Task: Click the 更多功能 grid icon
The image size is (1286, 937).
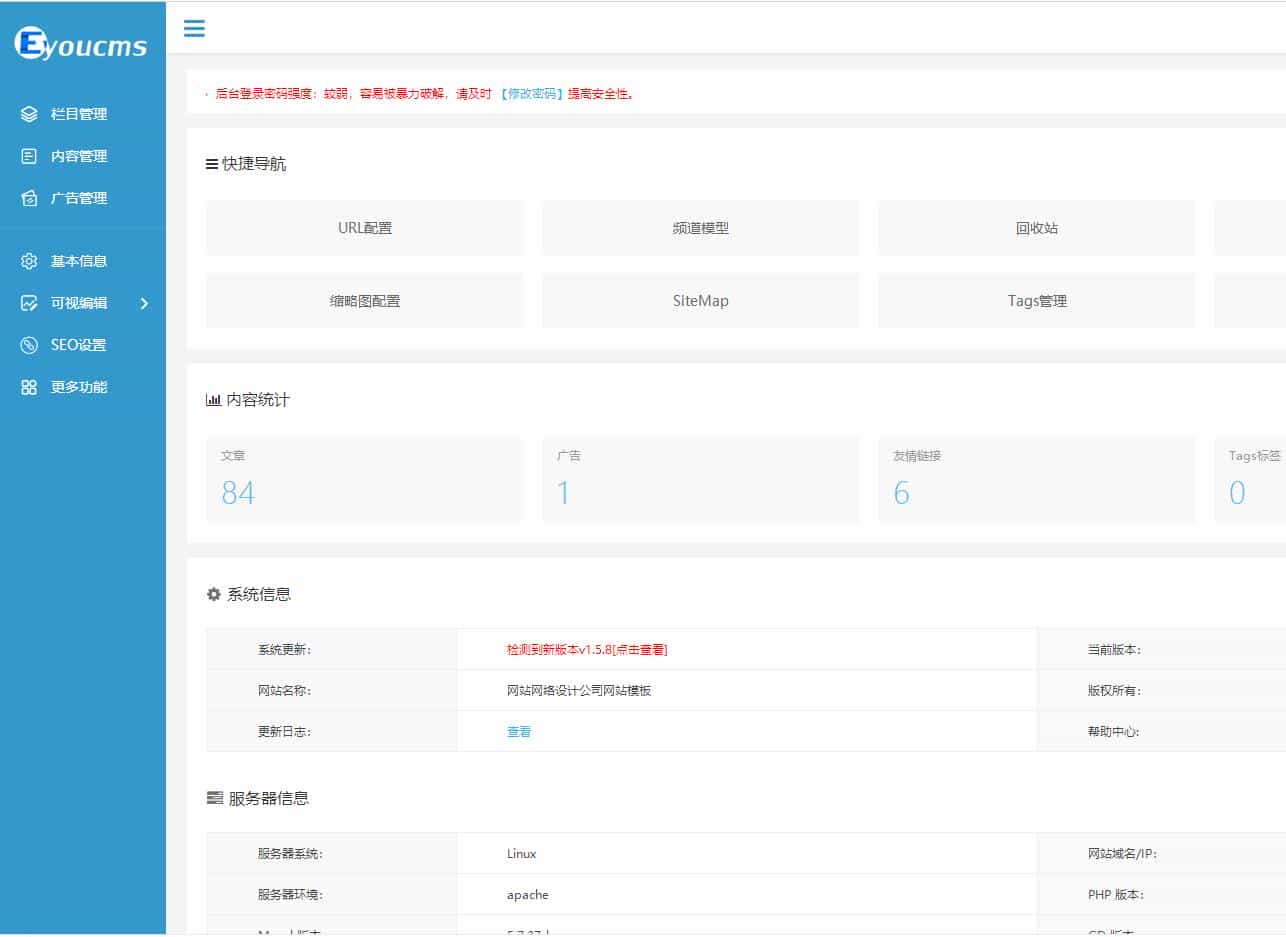Action: [29, 387]
